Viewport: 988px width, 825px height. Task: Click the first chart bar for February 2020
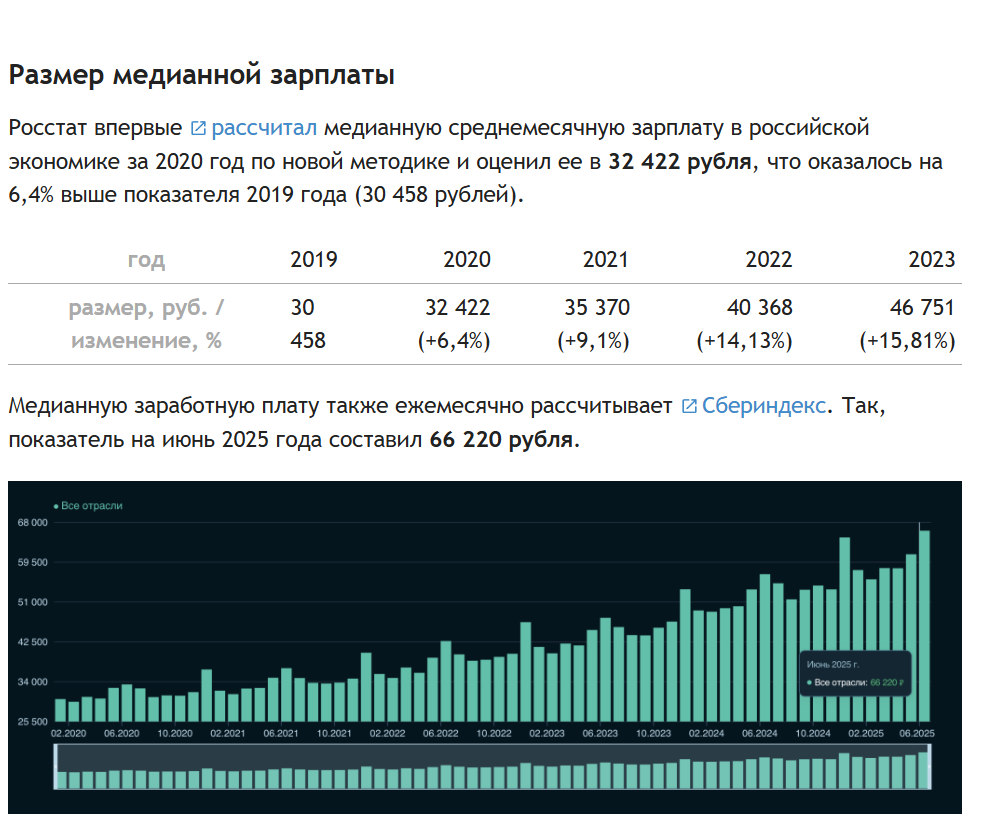click(60, 709)
